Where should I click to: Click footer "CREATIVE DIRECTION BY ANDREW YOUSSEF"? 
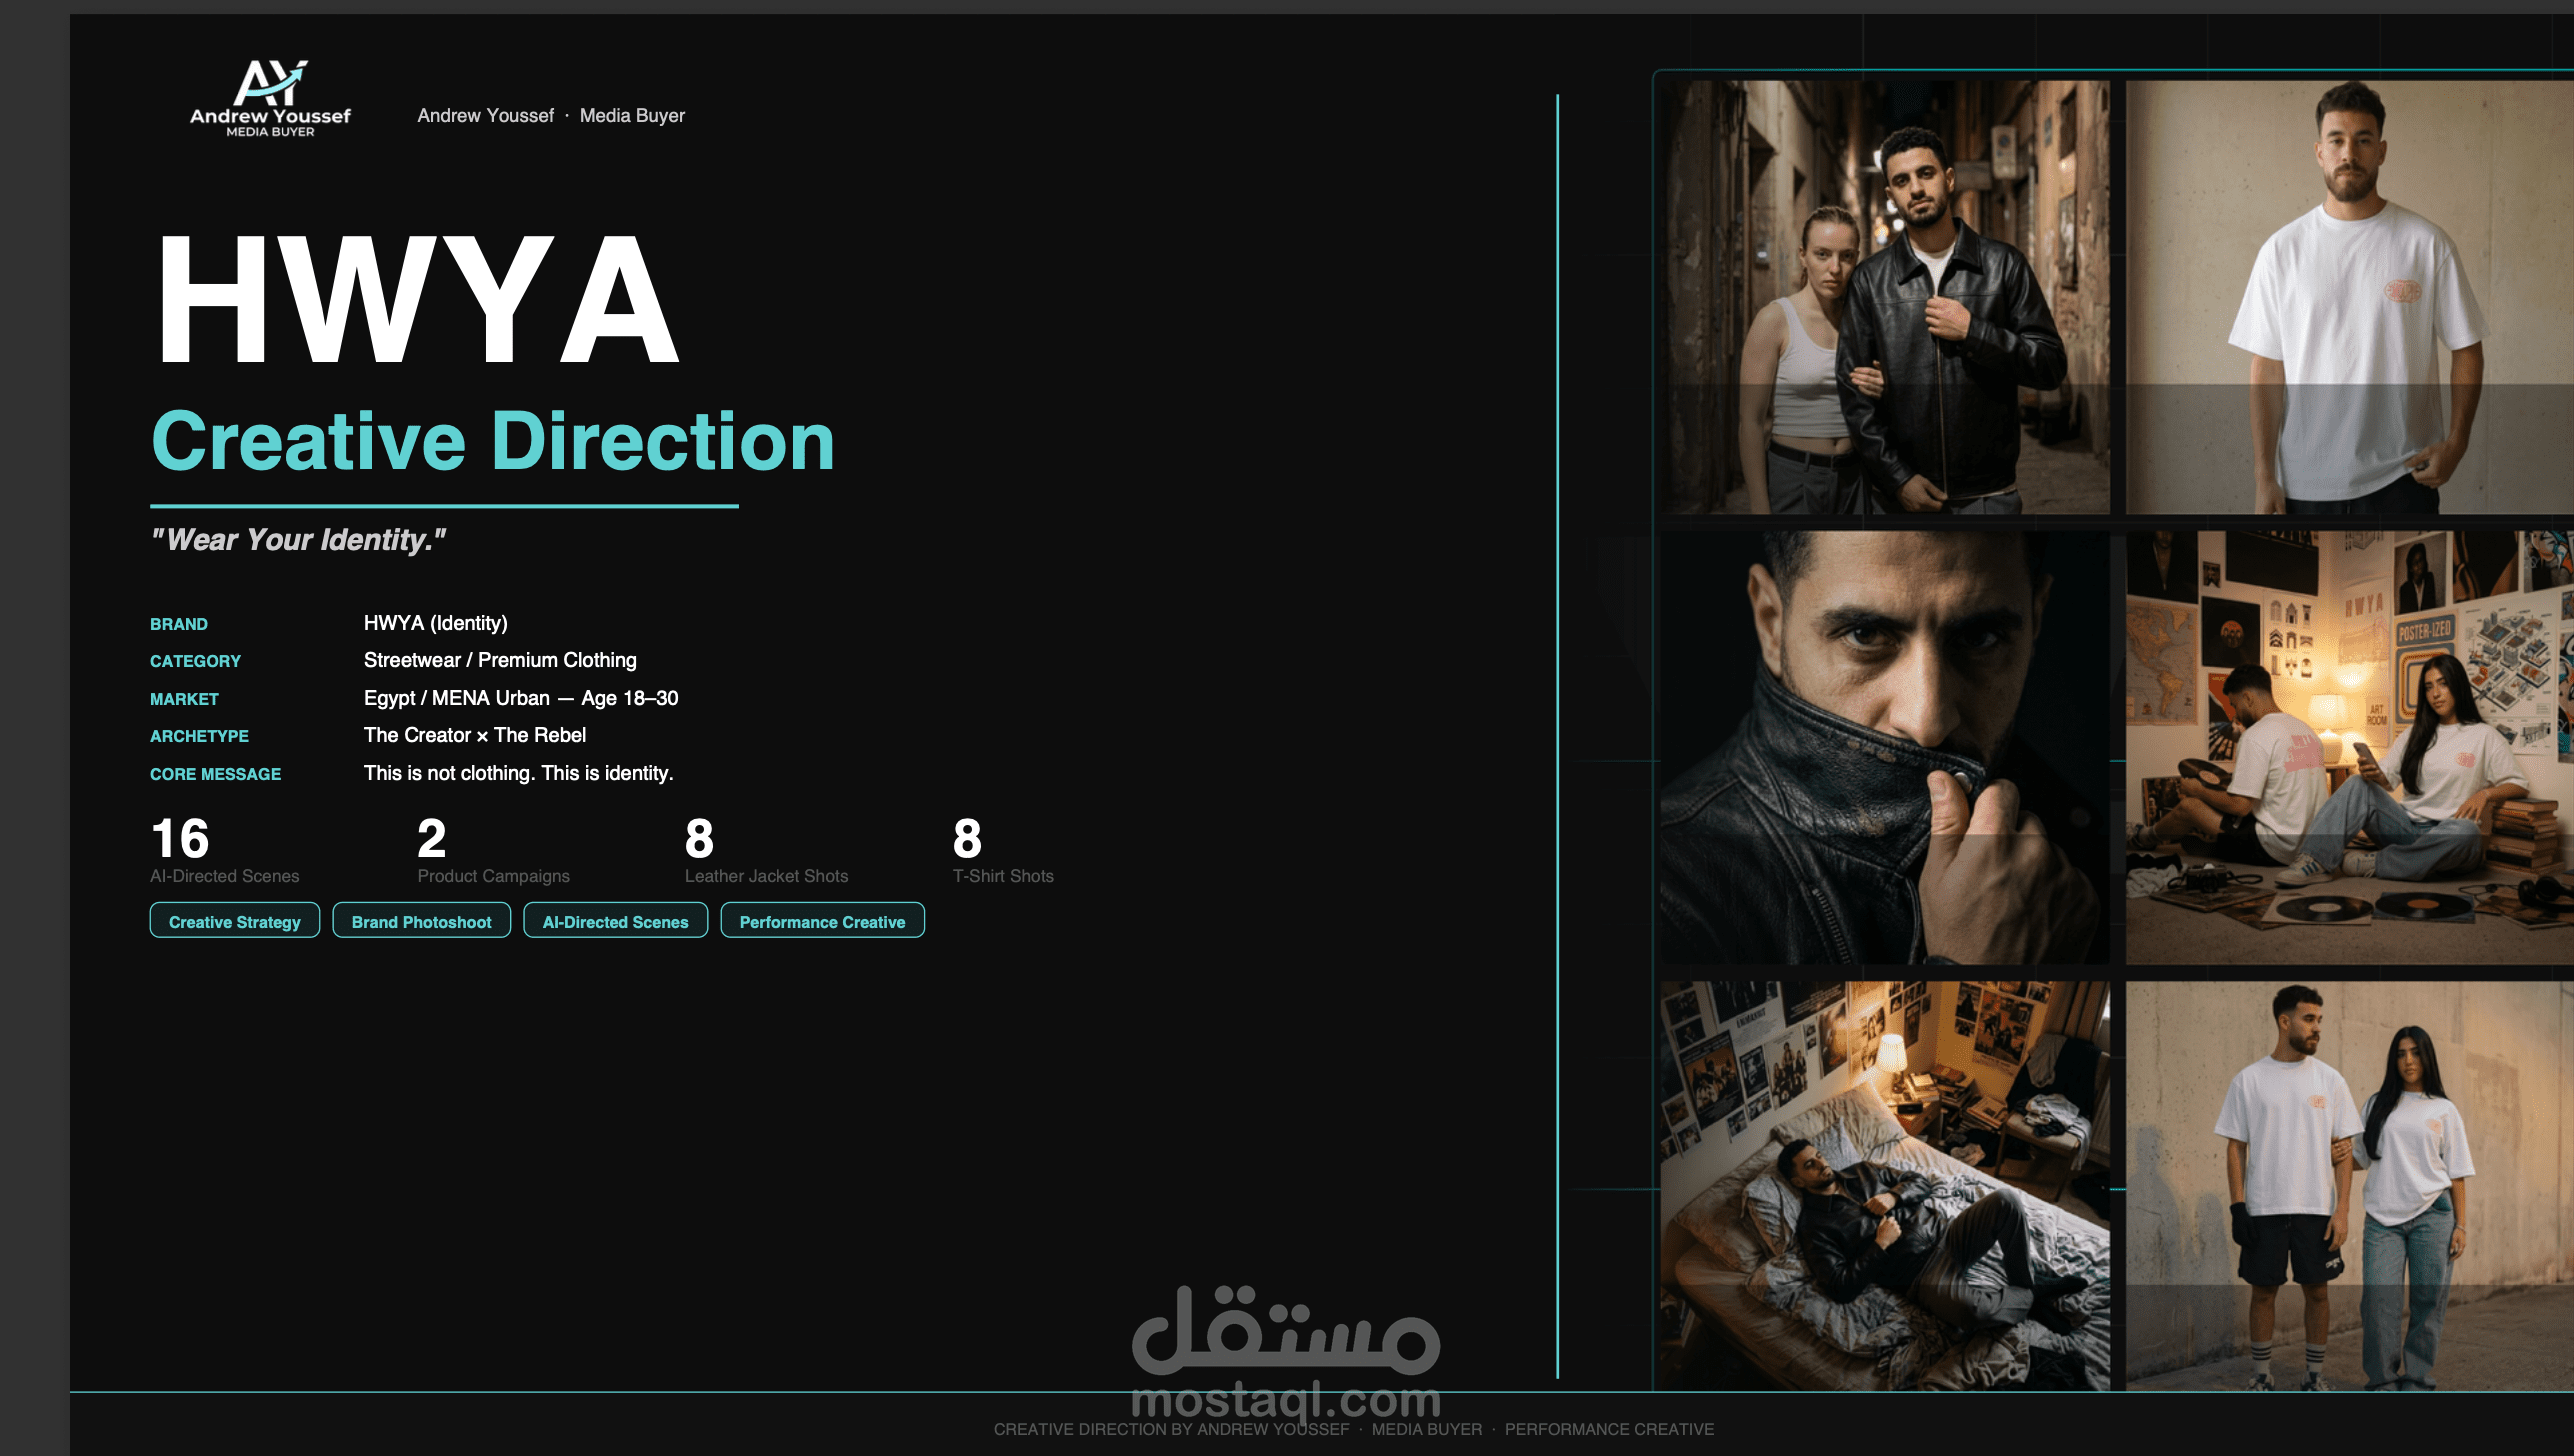tap(1171, 1429)
